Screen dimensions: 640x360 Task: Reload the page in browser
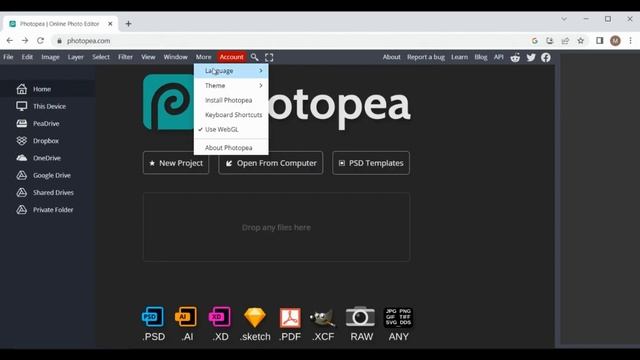pos(40,41)
